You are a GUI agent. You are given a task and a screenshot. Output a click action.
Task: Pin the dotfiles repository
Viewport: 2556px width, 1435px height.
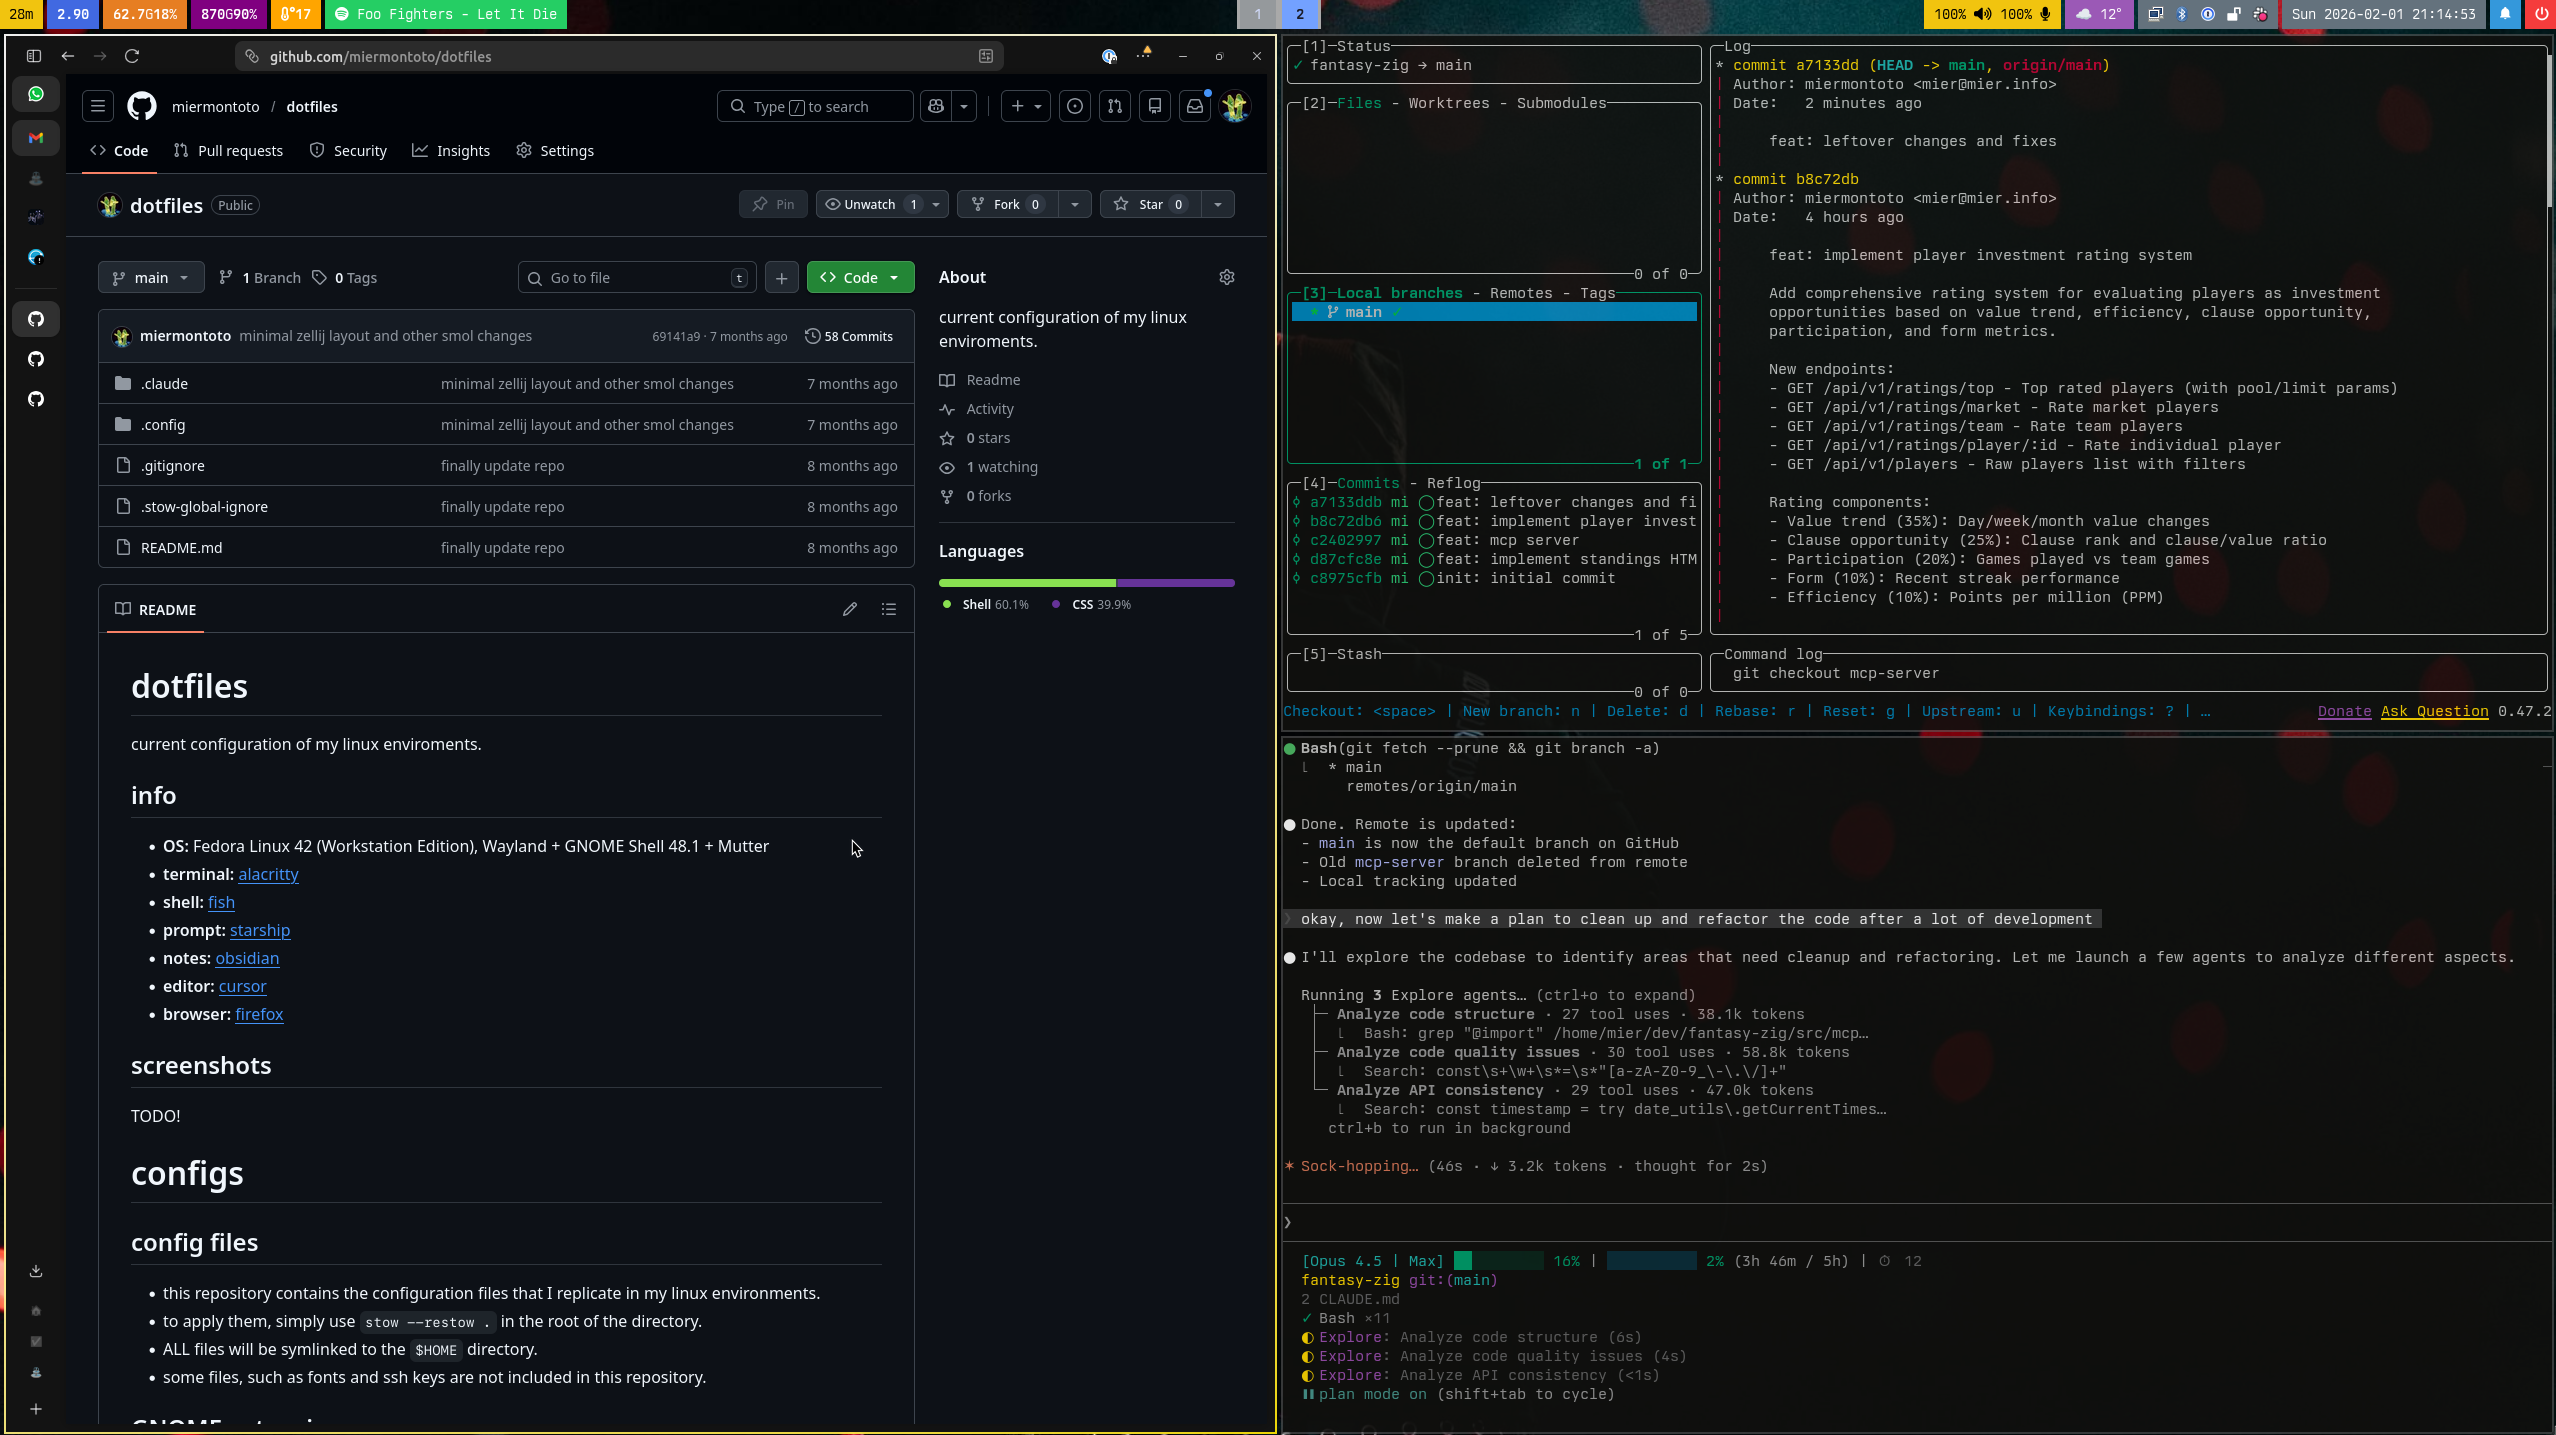point(773,204)
